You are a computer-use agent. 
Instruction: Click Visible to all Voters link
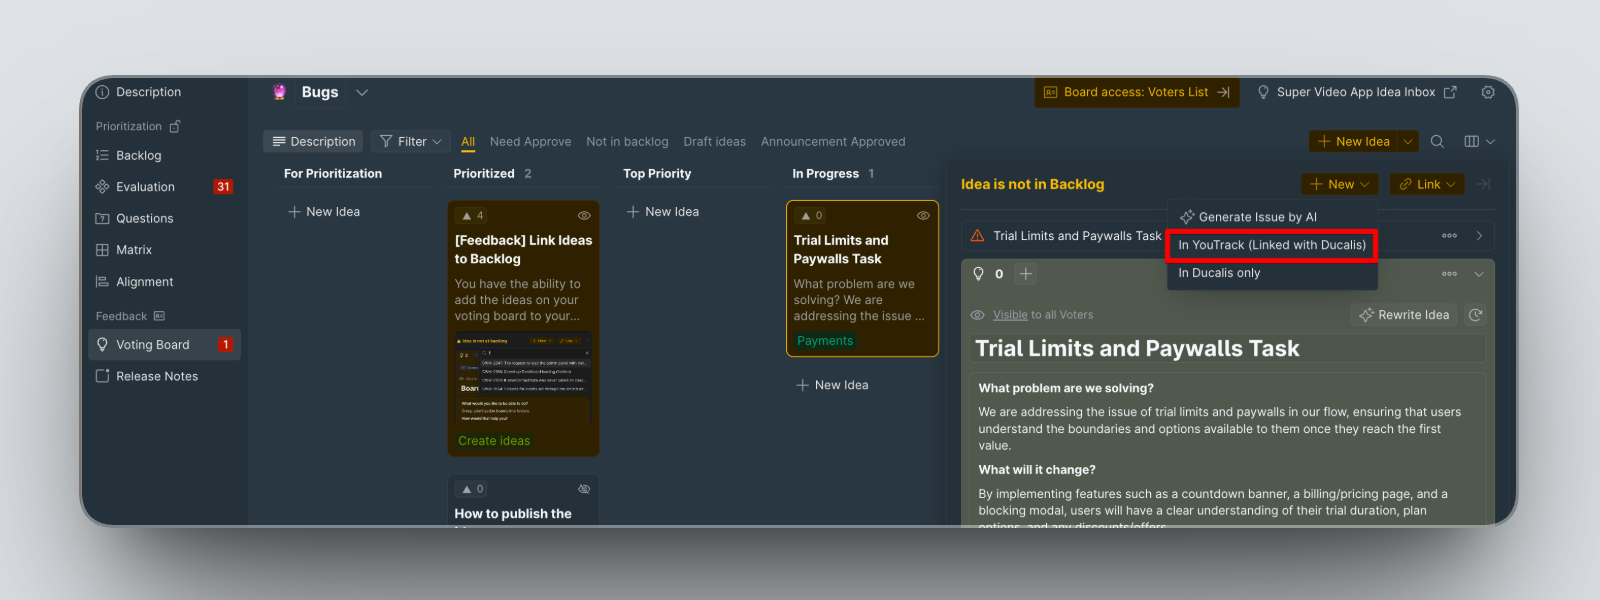[x=1010, y=315]
